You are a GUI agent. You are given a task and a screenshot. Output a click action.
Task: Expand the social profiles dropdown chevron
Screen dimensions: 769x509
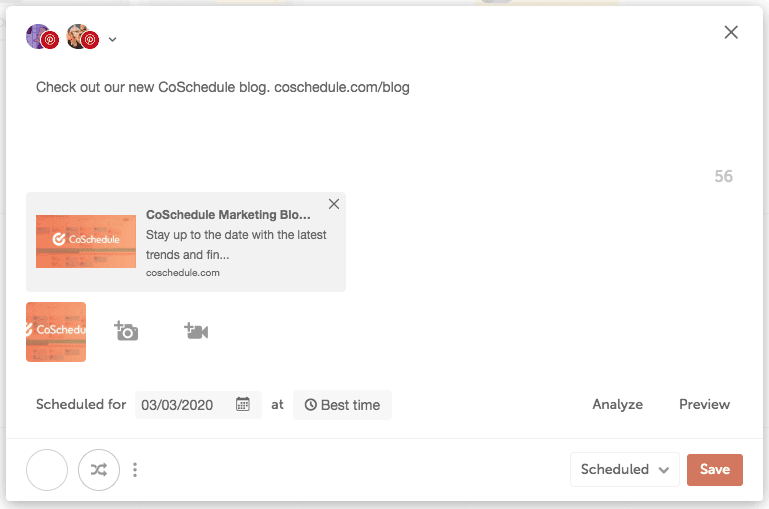(x=112, y=39)
